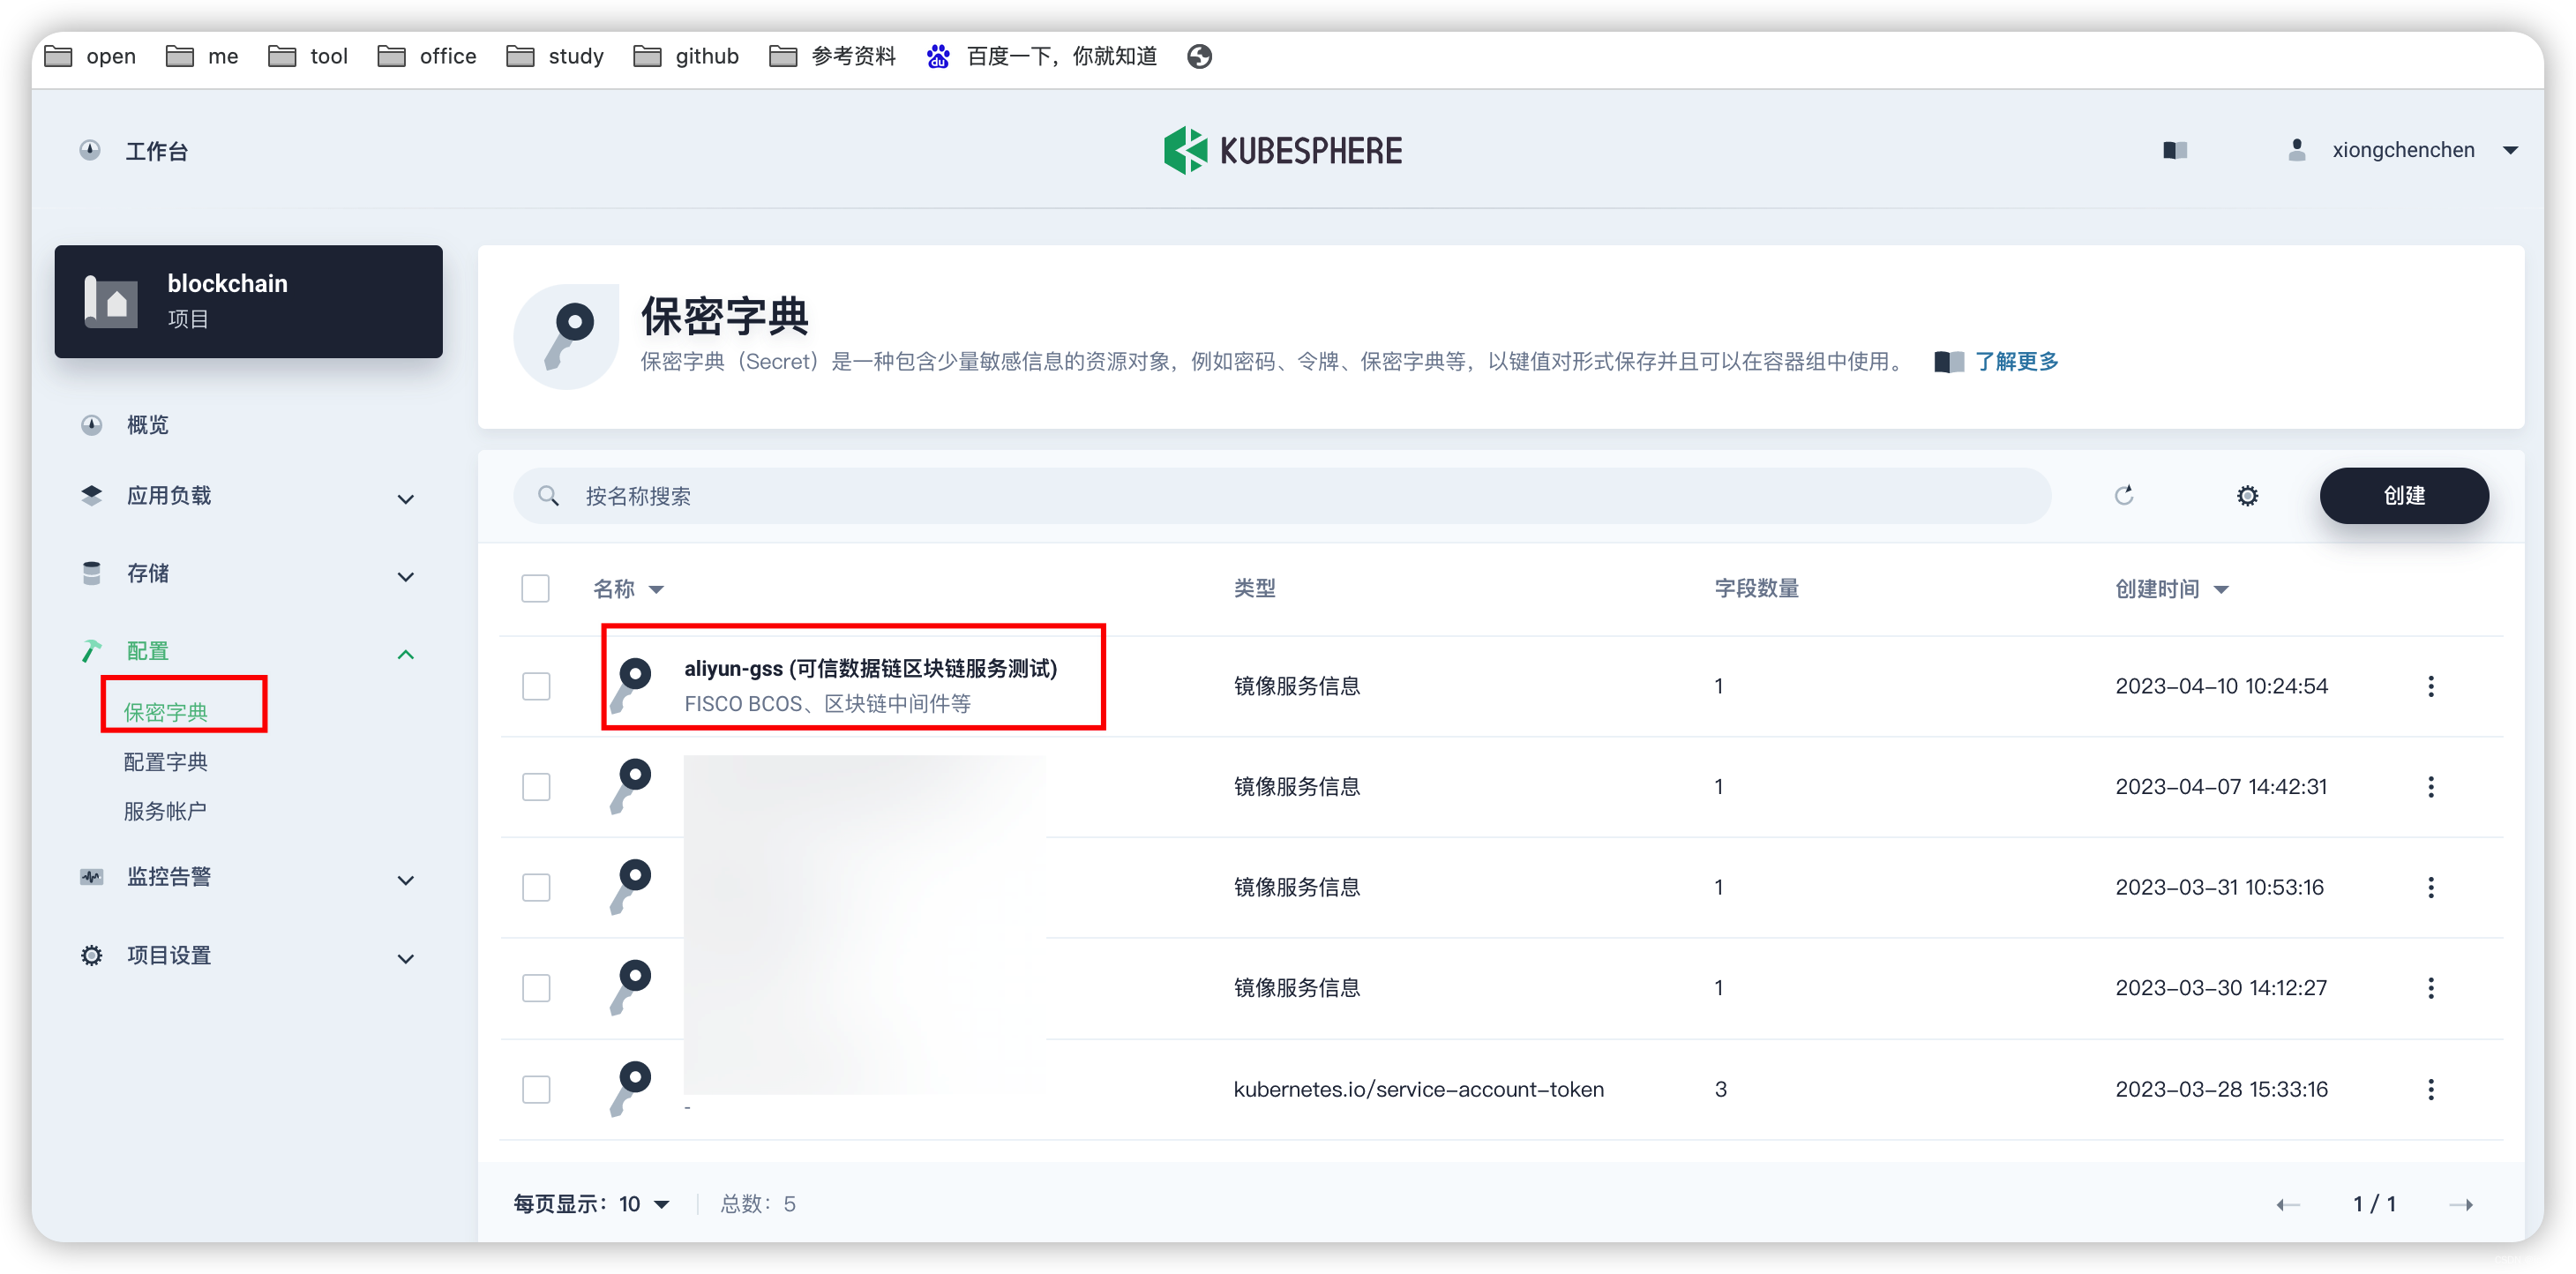The height and width of the screenshot is (1274, 2576).
Task: Click kubernetes.io/service-account-token type cell
Action: pyautogui.click(x=1418, y=1089)
